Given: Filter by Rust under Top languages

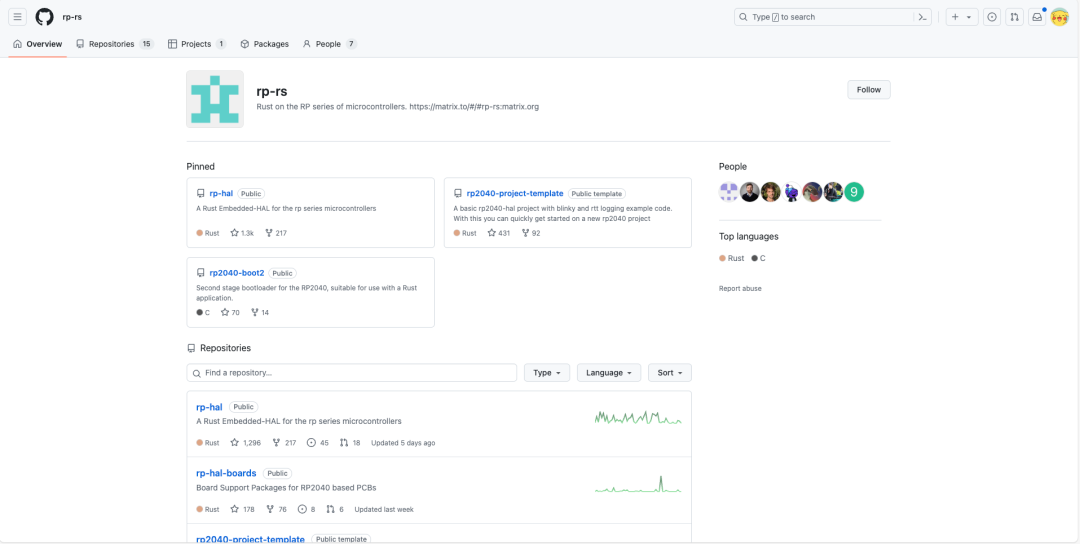Looking at the screenshot, I should pos(731,258).
